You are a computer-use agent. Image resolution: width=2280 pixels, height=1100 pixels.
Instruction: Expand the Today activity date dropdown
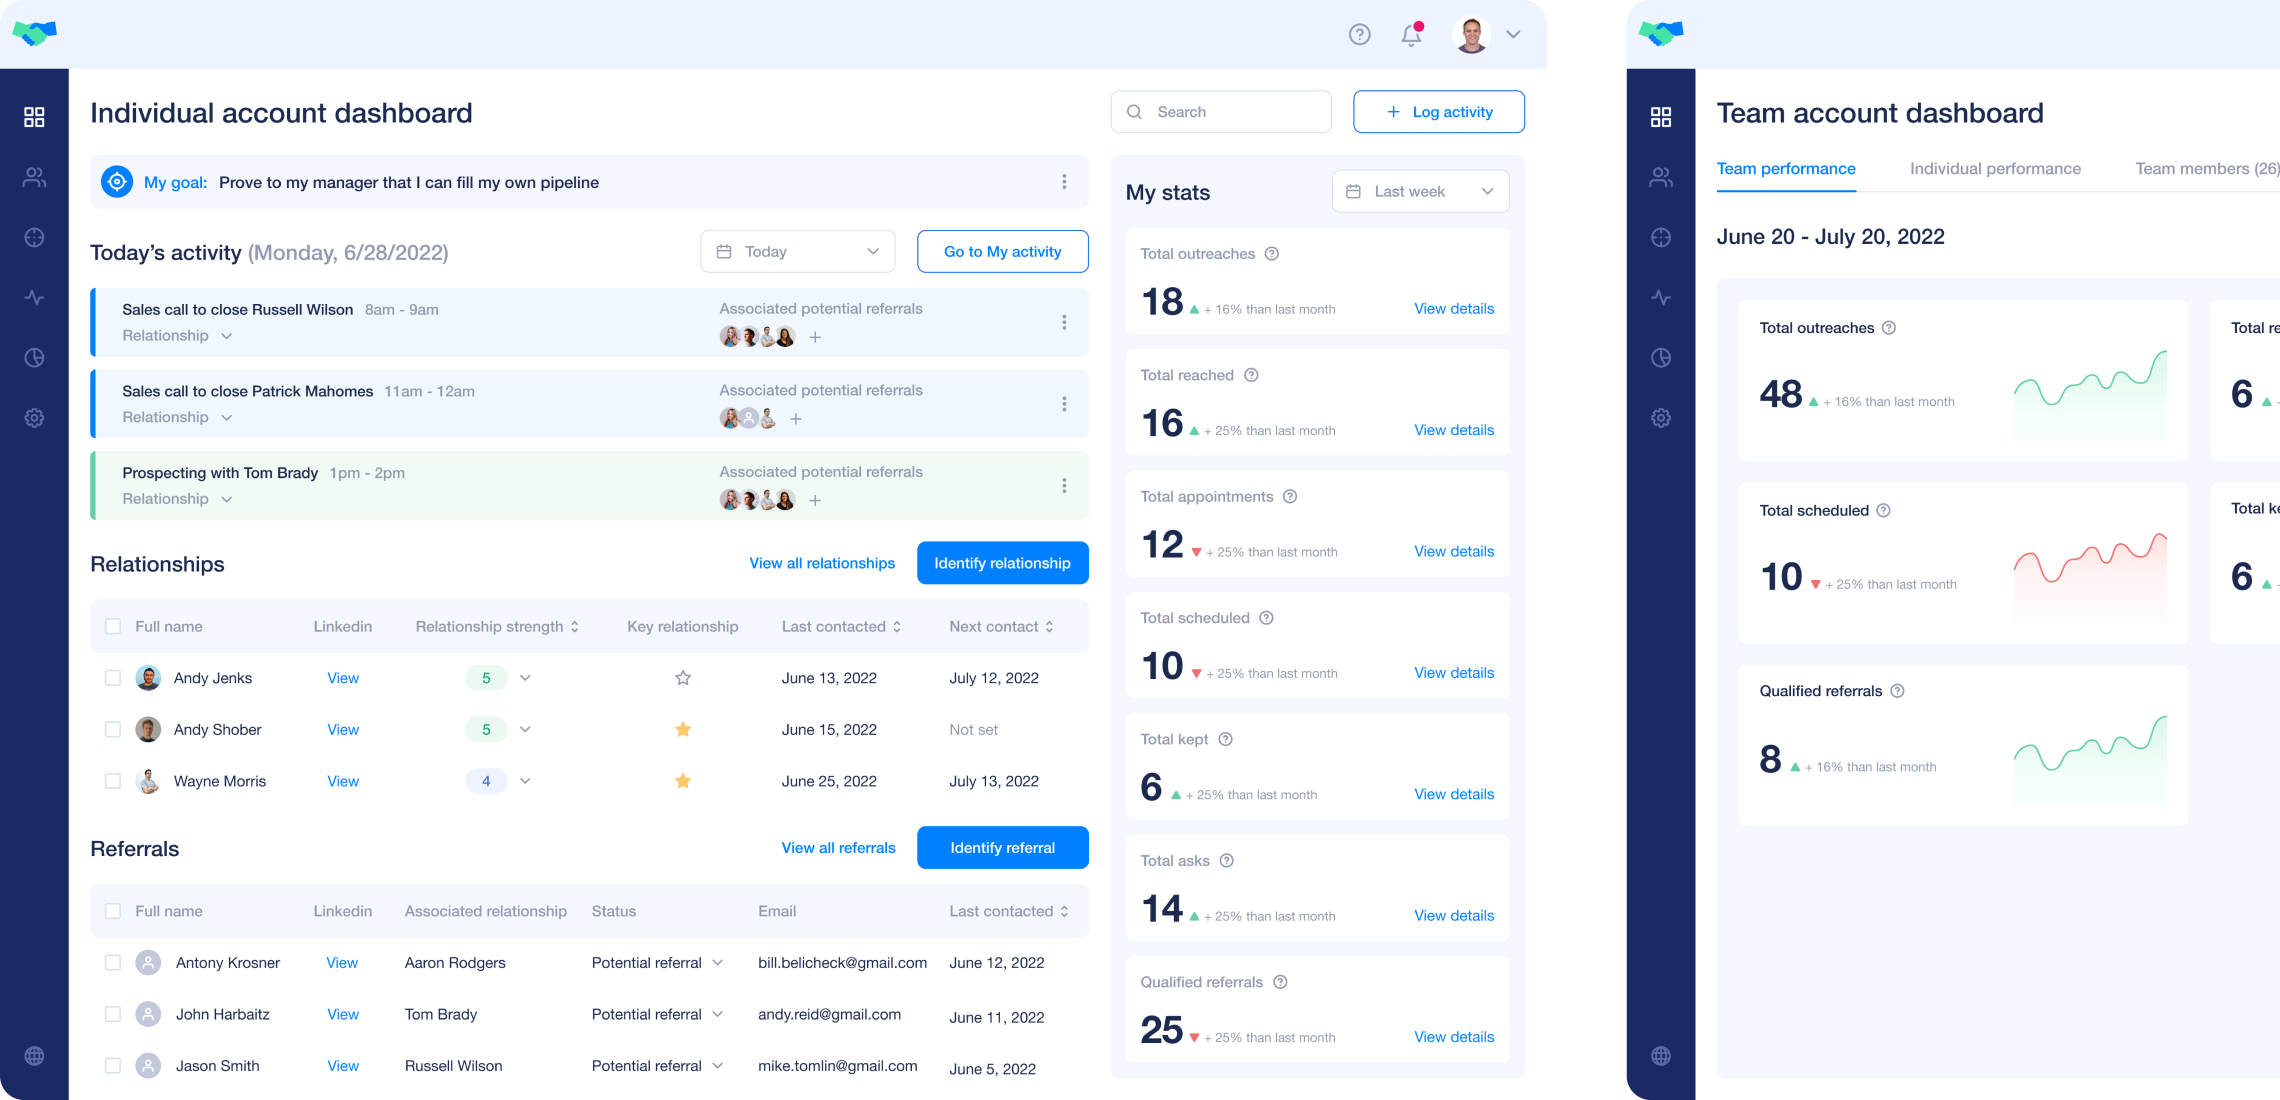[797, 252]
